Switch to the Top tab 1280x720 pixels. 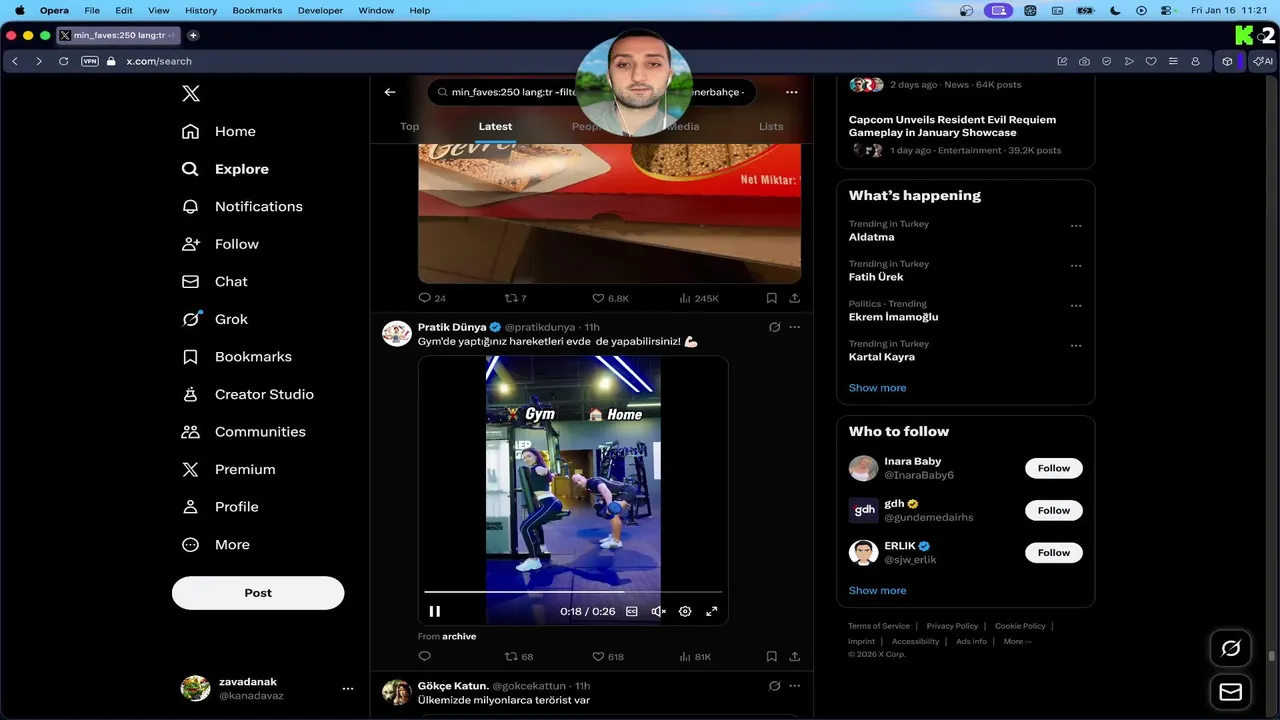pos(410,126)
